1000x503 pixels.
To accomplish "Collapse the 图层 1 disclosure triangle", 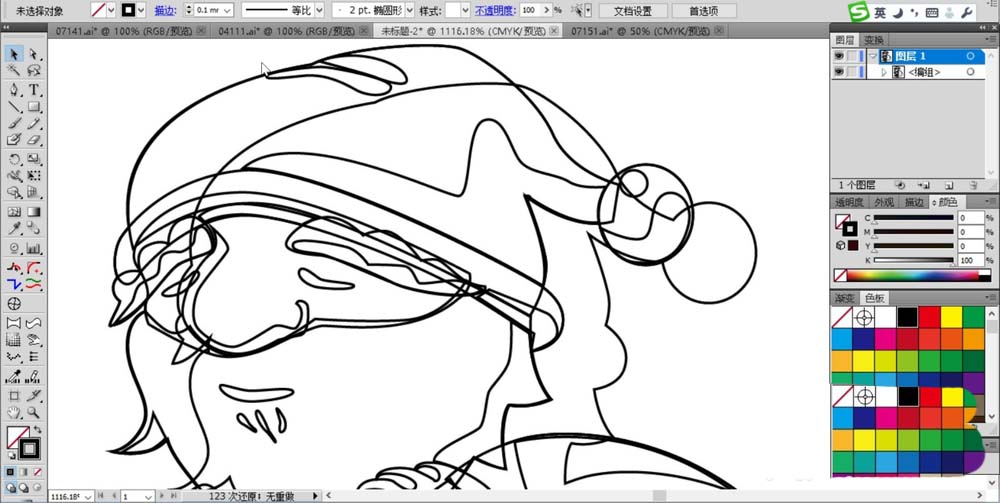I will pyautogui.click(x=872, y=56).
